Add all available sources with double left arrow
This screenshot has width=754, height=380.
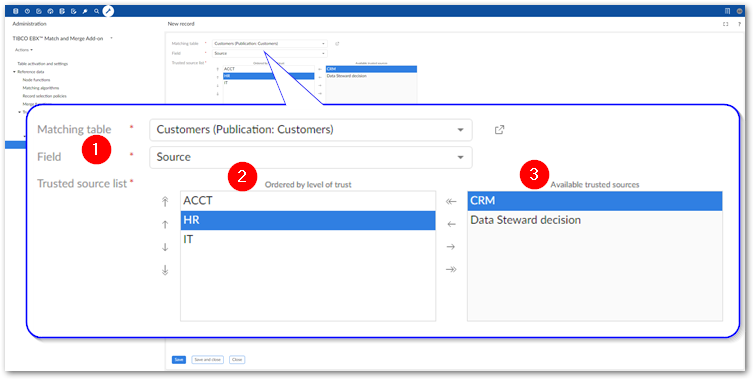[451, 202]
